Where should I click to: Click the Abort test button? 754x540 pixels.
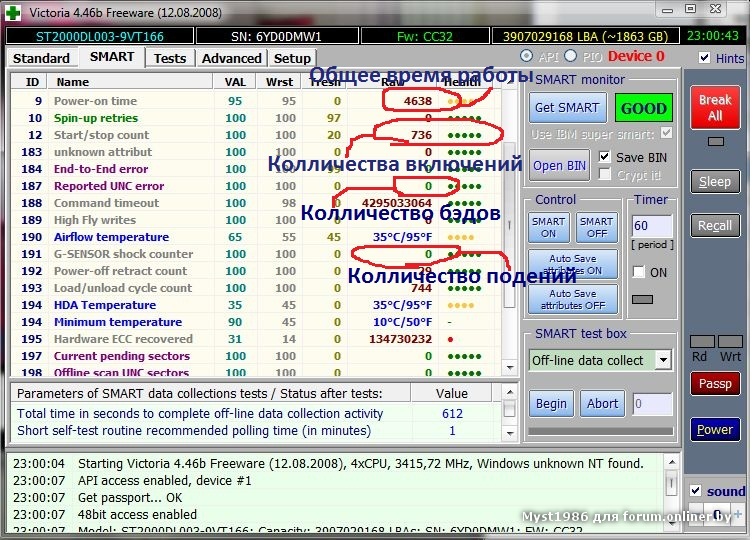[x=602, y=403]
